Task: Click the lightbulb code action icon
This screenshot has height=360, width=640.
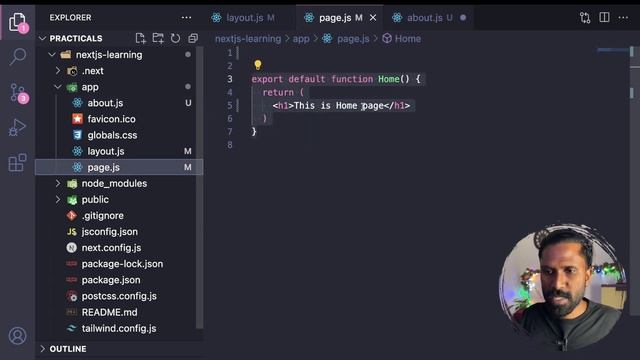Action: point(258,64)
